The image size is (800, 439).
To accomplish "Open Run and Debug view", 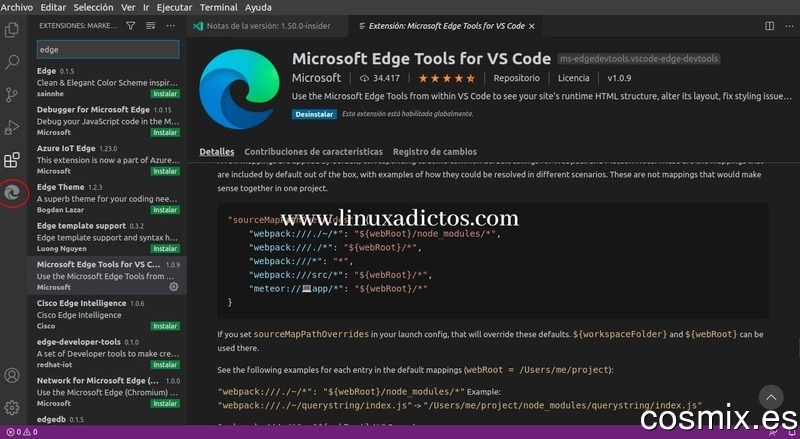I will tap(12, 127).
